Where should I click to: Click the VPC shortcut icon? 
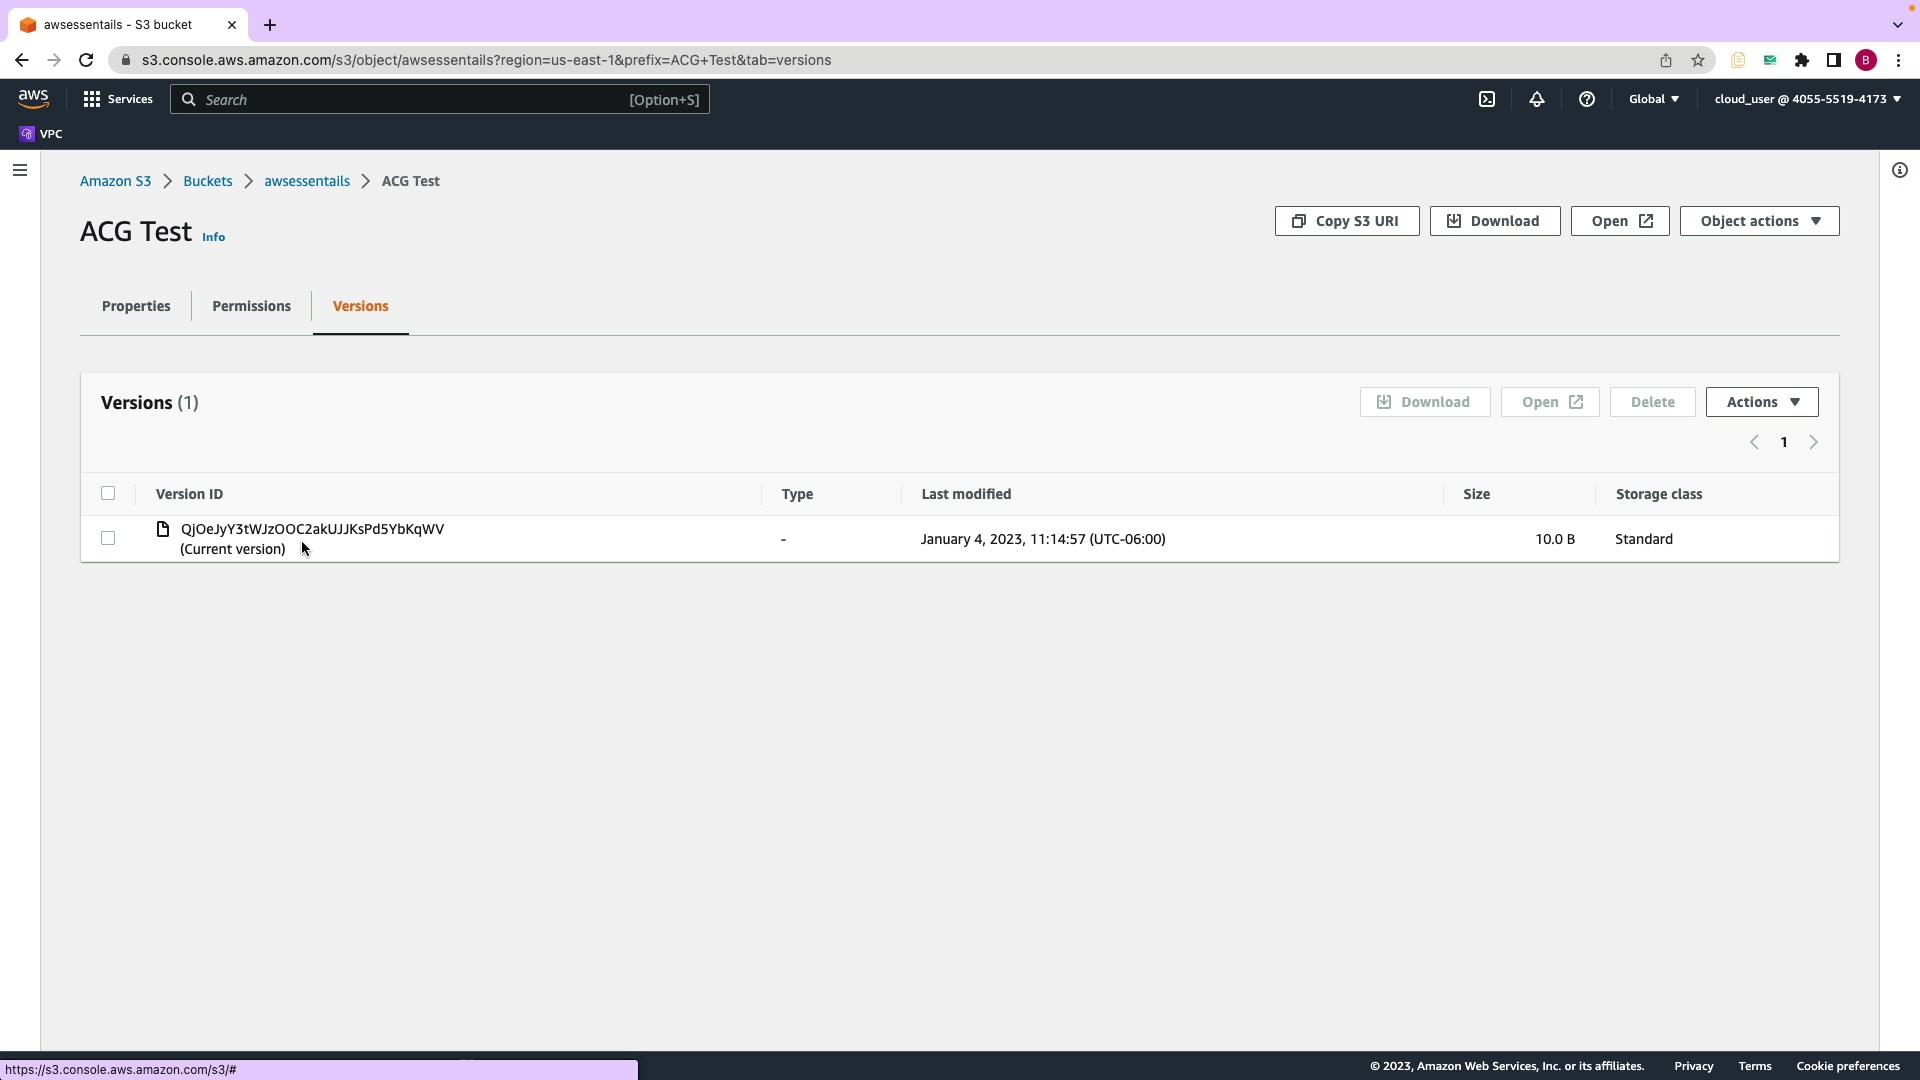[27, 134]
